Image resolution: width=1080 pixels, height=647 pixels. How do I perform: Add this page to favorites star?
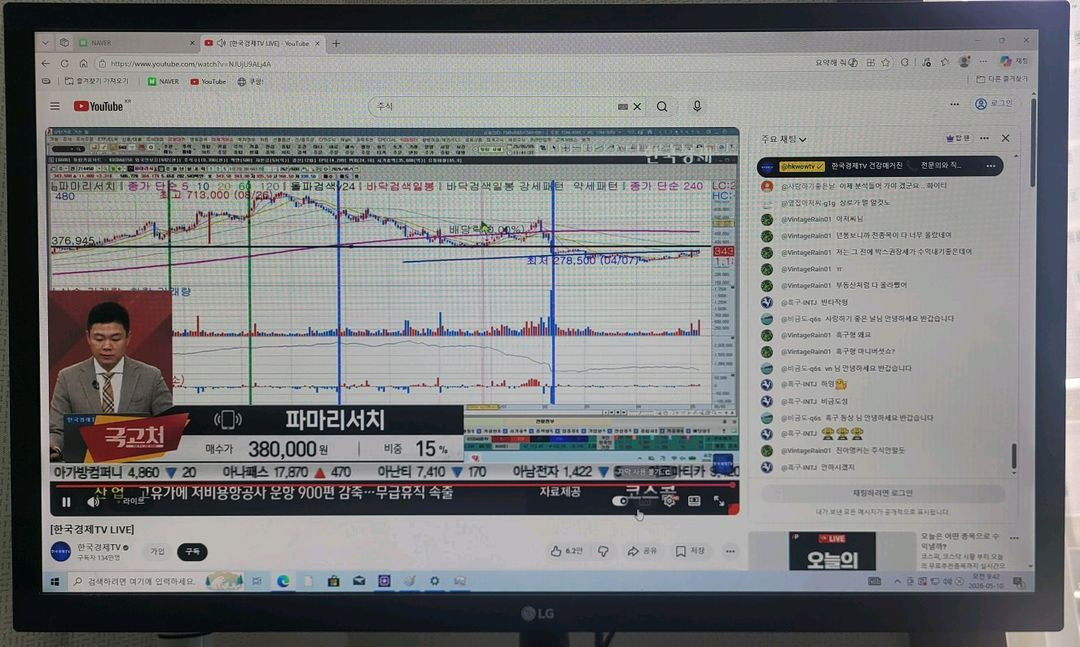point(886,62)
